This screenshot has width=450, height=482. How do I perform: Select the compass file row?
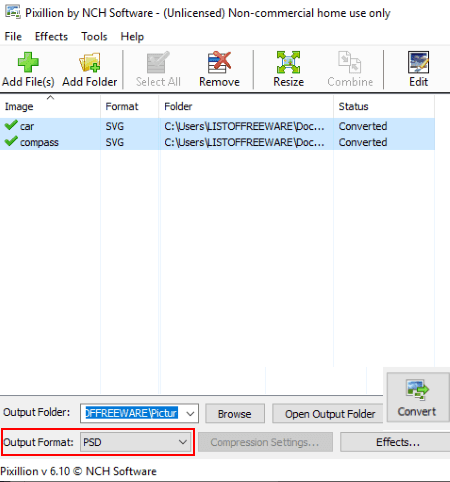coord(217,142)
